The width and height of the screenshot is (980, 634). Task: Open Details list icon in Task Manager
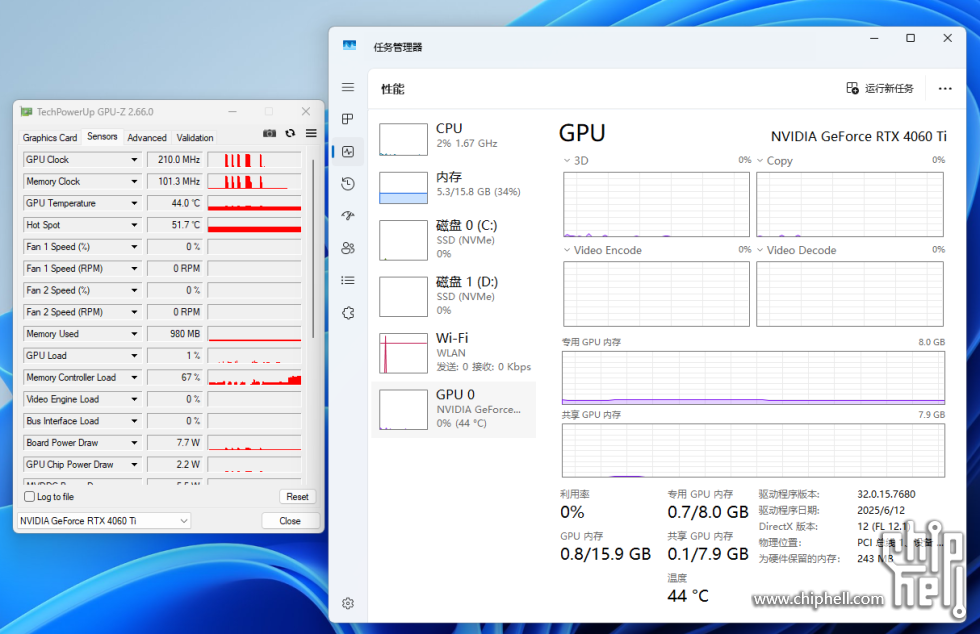click(348, 280)
